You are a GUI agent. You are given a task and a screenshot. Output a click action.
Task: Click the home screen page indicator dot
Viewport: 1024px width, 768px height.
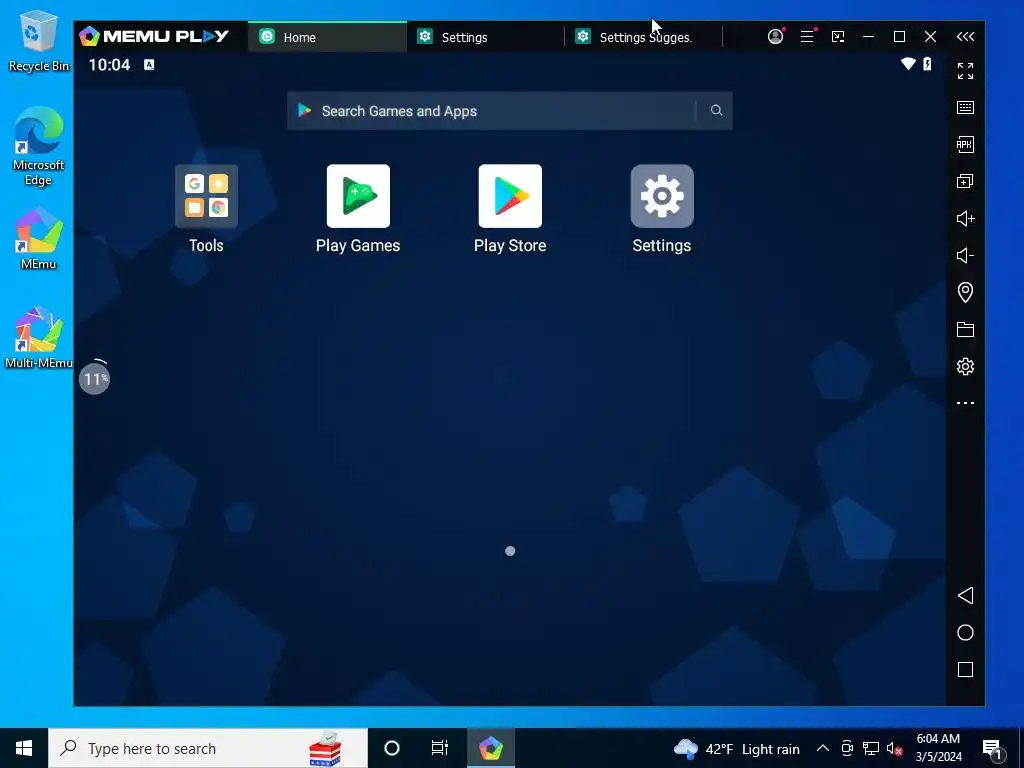point(510,551)
